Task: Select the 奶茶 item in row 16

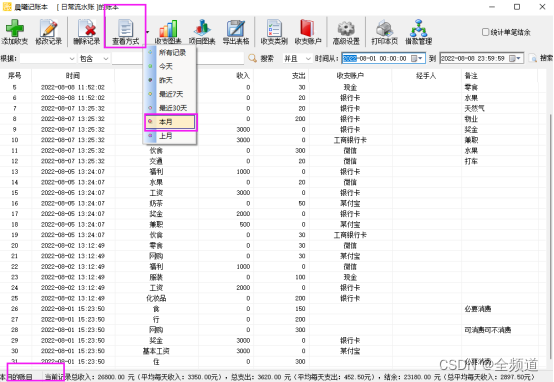Action: (x=156, y=203)
